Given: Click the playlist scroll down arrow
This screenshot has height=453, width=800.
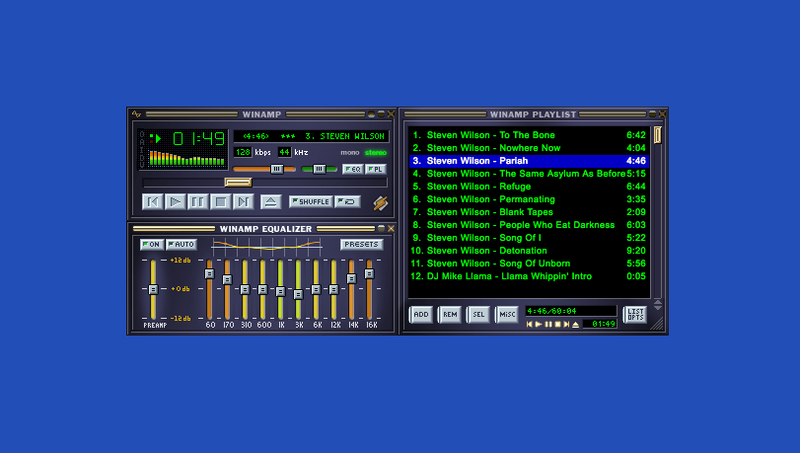Looking at the screenshot, I should (658, 308).
